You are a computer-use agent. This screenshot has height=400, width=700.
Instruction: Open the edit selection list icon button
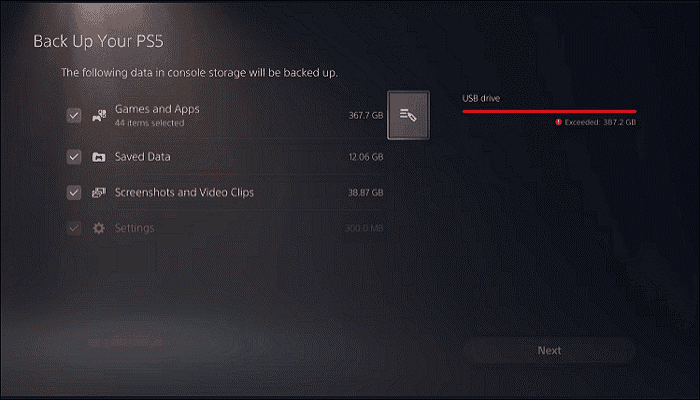point(408,115)
